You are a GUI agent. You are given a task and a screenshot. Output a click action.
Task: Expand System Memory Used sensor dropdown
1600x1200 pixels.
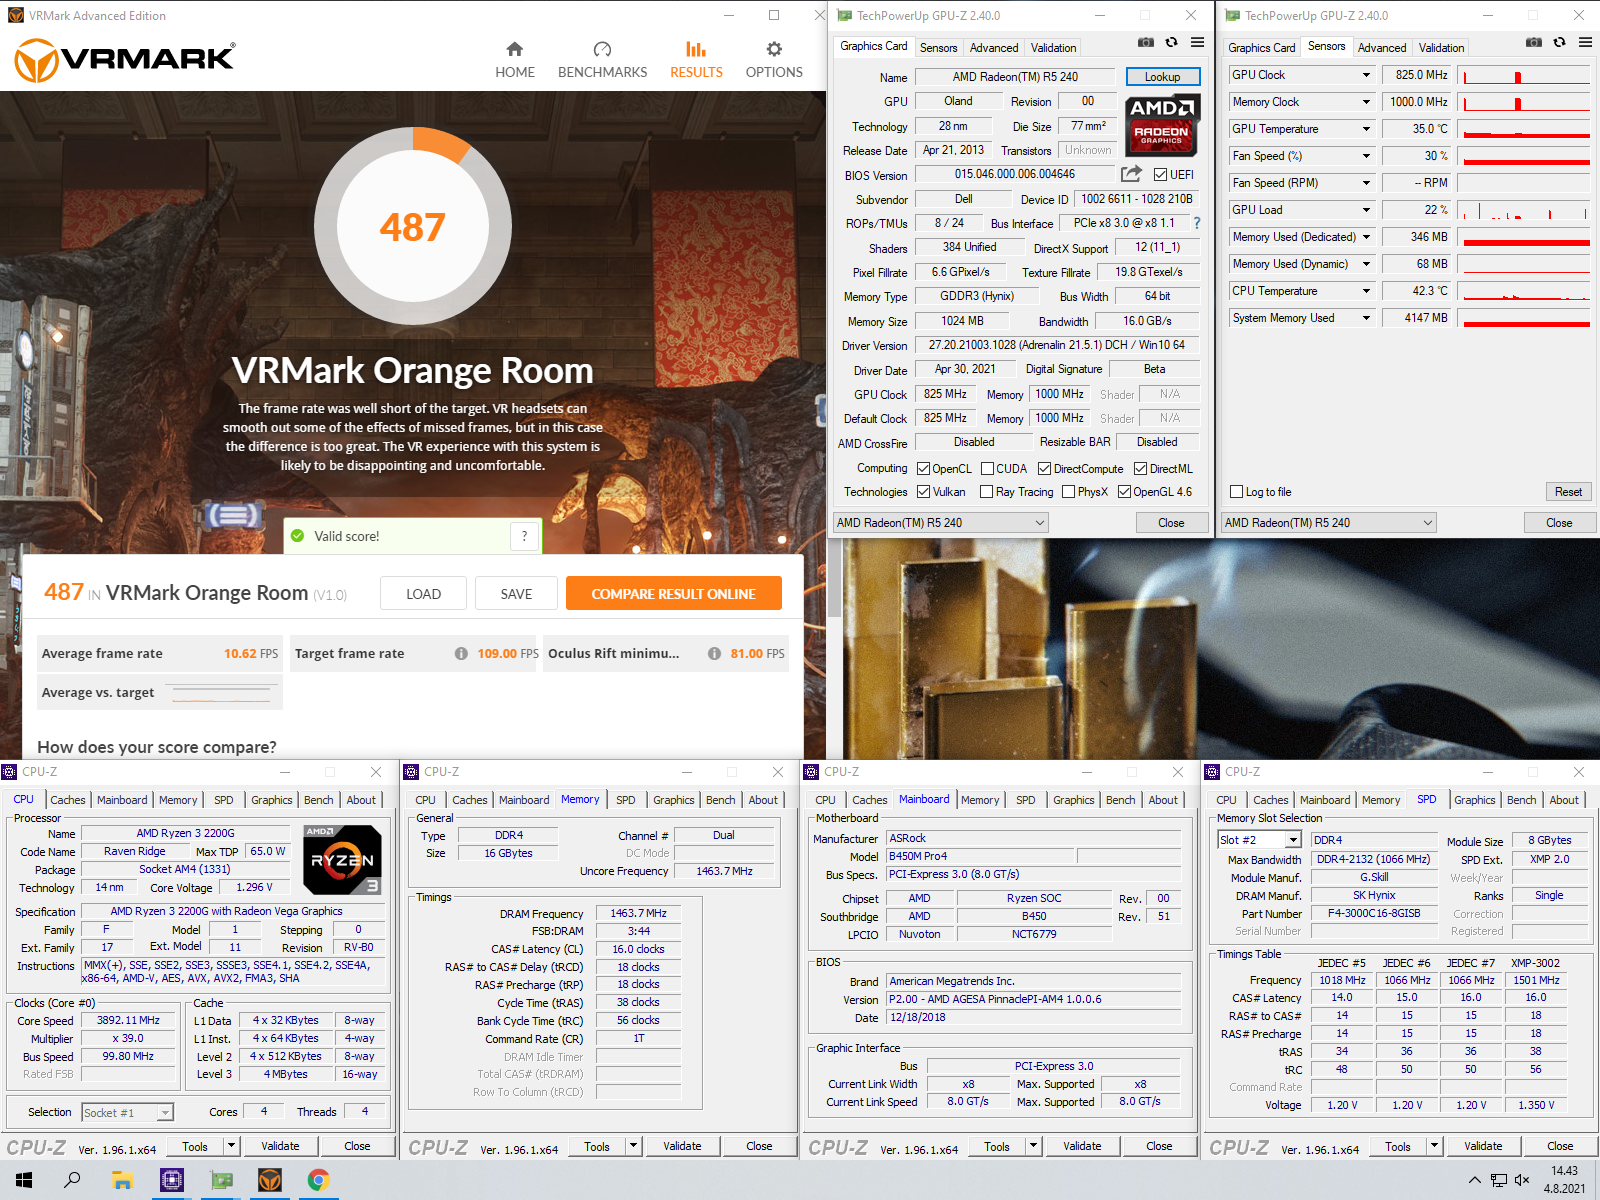[1366, 318]
